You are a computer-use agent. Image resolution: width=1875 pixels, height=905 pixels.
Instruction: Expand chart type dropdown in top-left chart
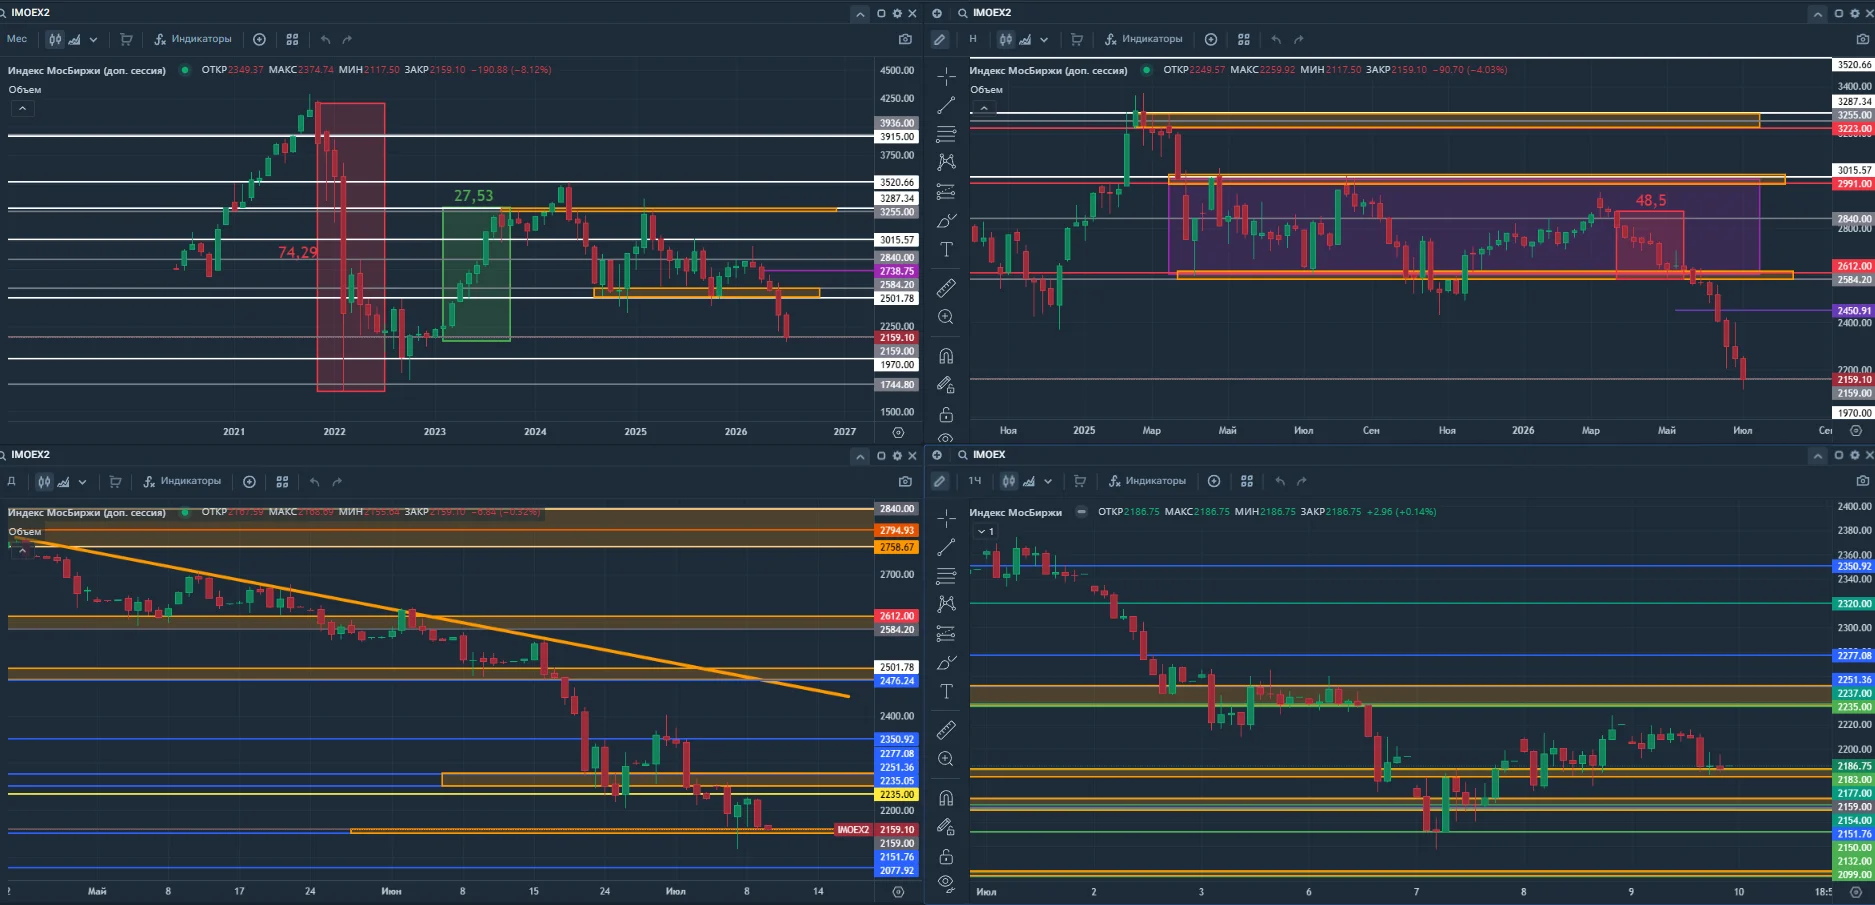pyautogui.click(x=93, y=39)
